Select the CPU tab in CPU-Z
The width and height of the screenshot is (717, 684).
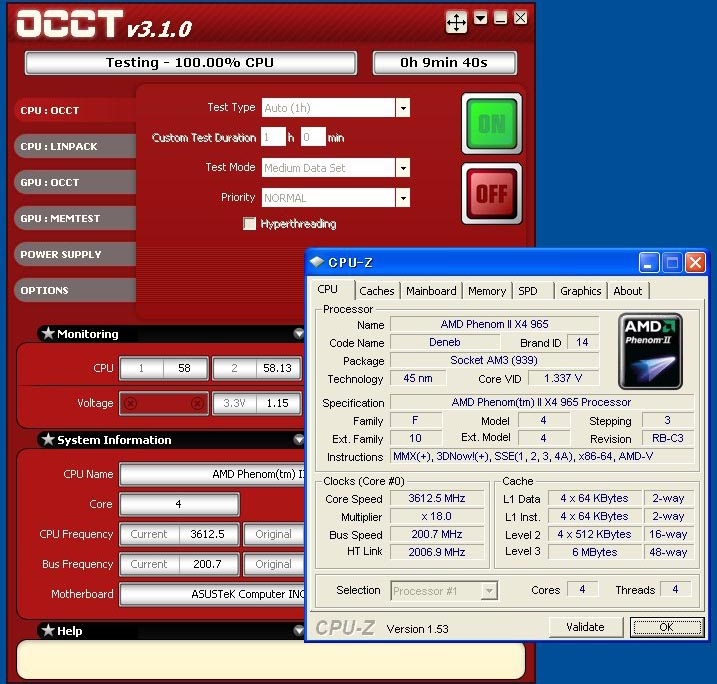coord(332,289)
